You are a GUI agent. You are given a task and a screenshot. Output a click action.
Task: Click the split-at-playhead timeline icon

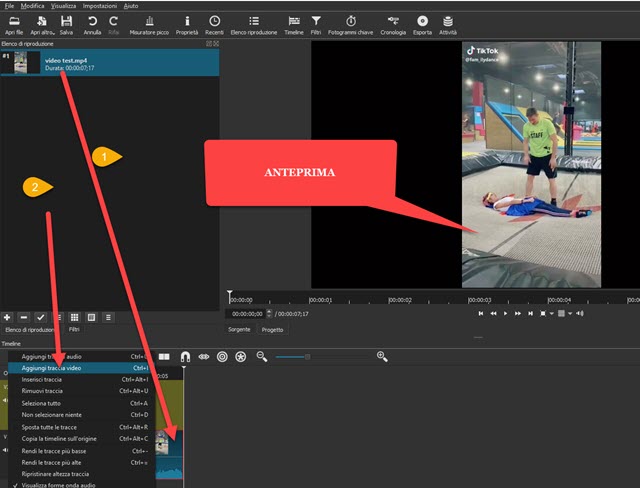pyautogui.click(x=164, y=357)
